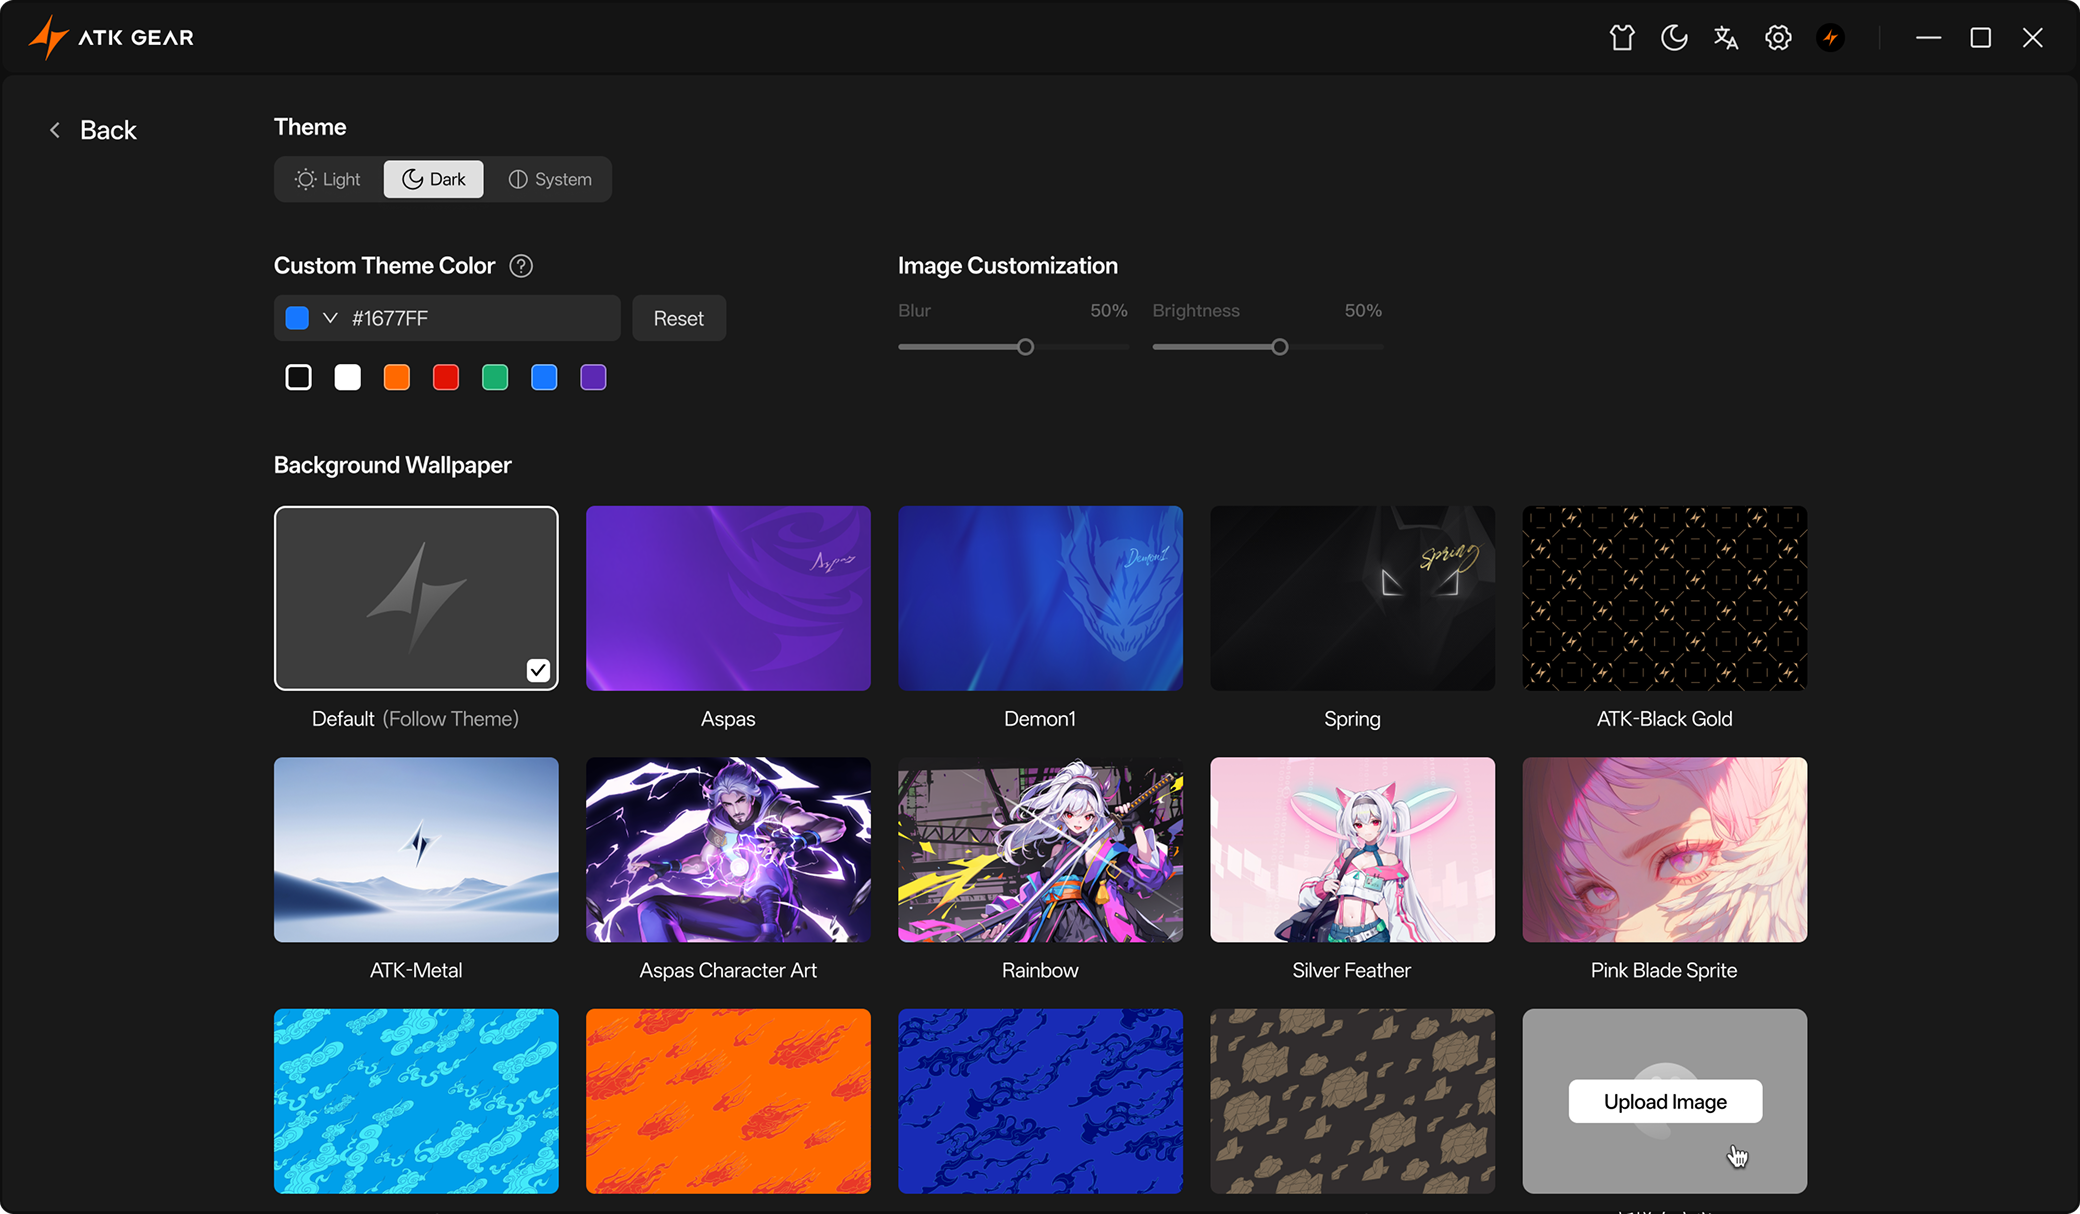Click the round orange lightning profile icon
The height and width of the screenshot is (1214, 2080).
[1830, 38]
